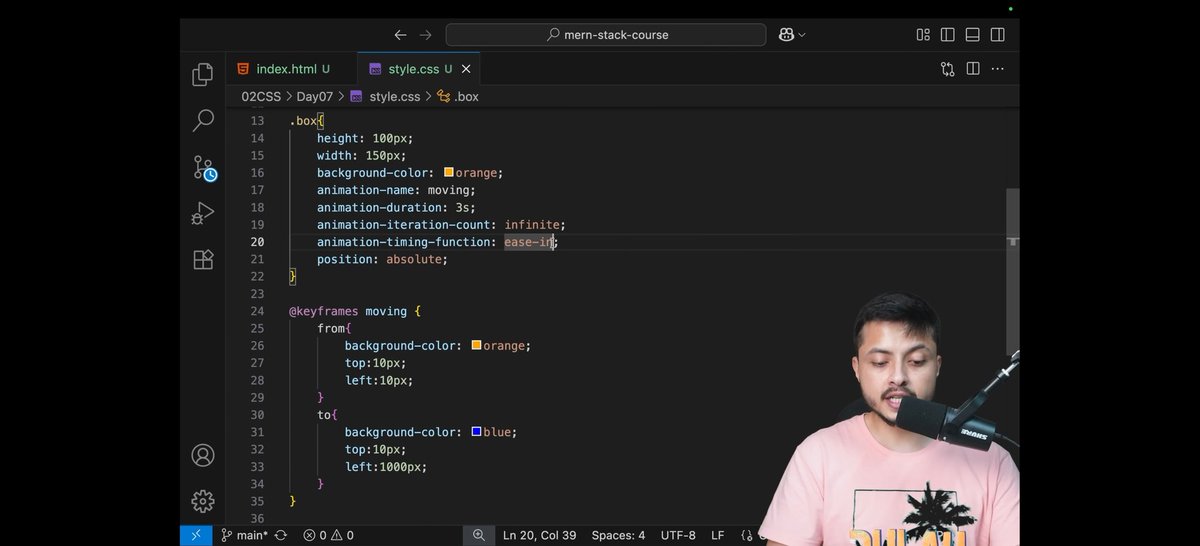
Task: Click the '@keyframes moving' line
Action: coord(355,311)
